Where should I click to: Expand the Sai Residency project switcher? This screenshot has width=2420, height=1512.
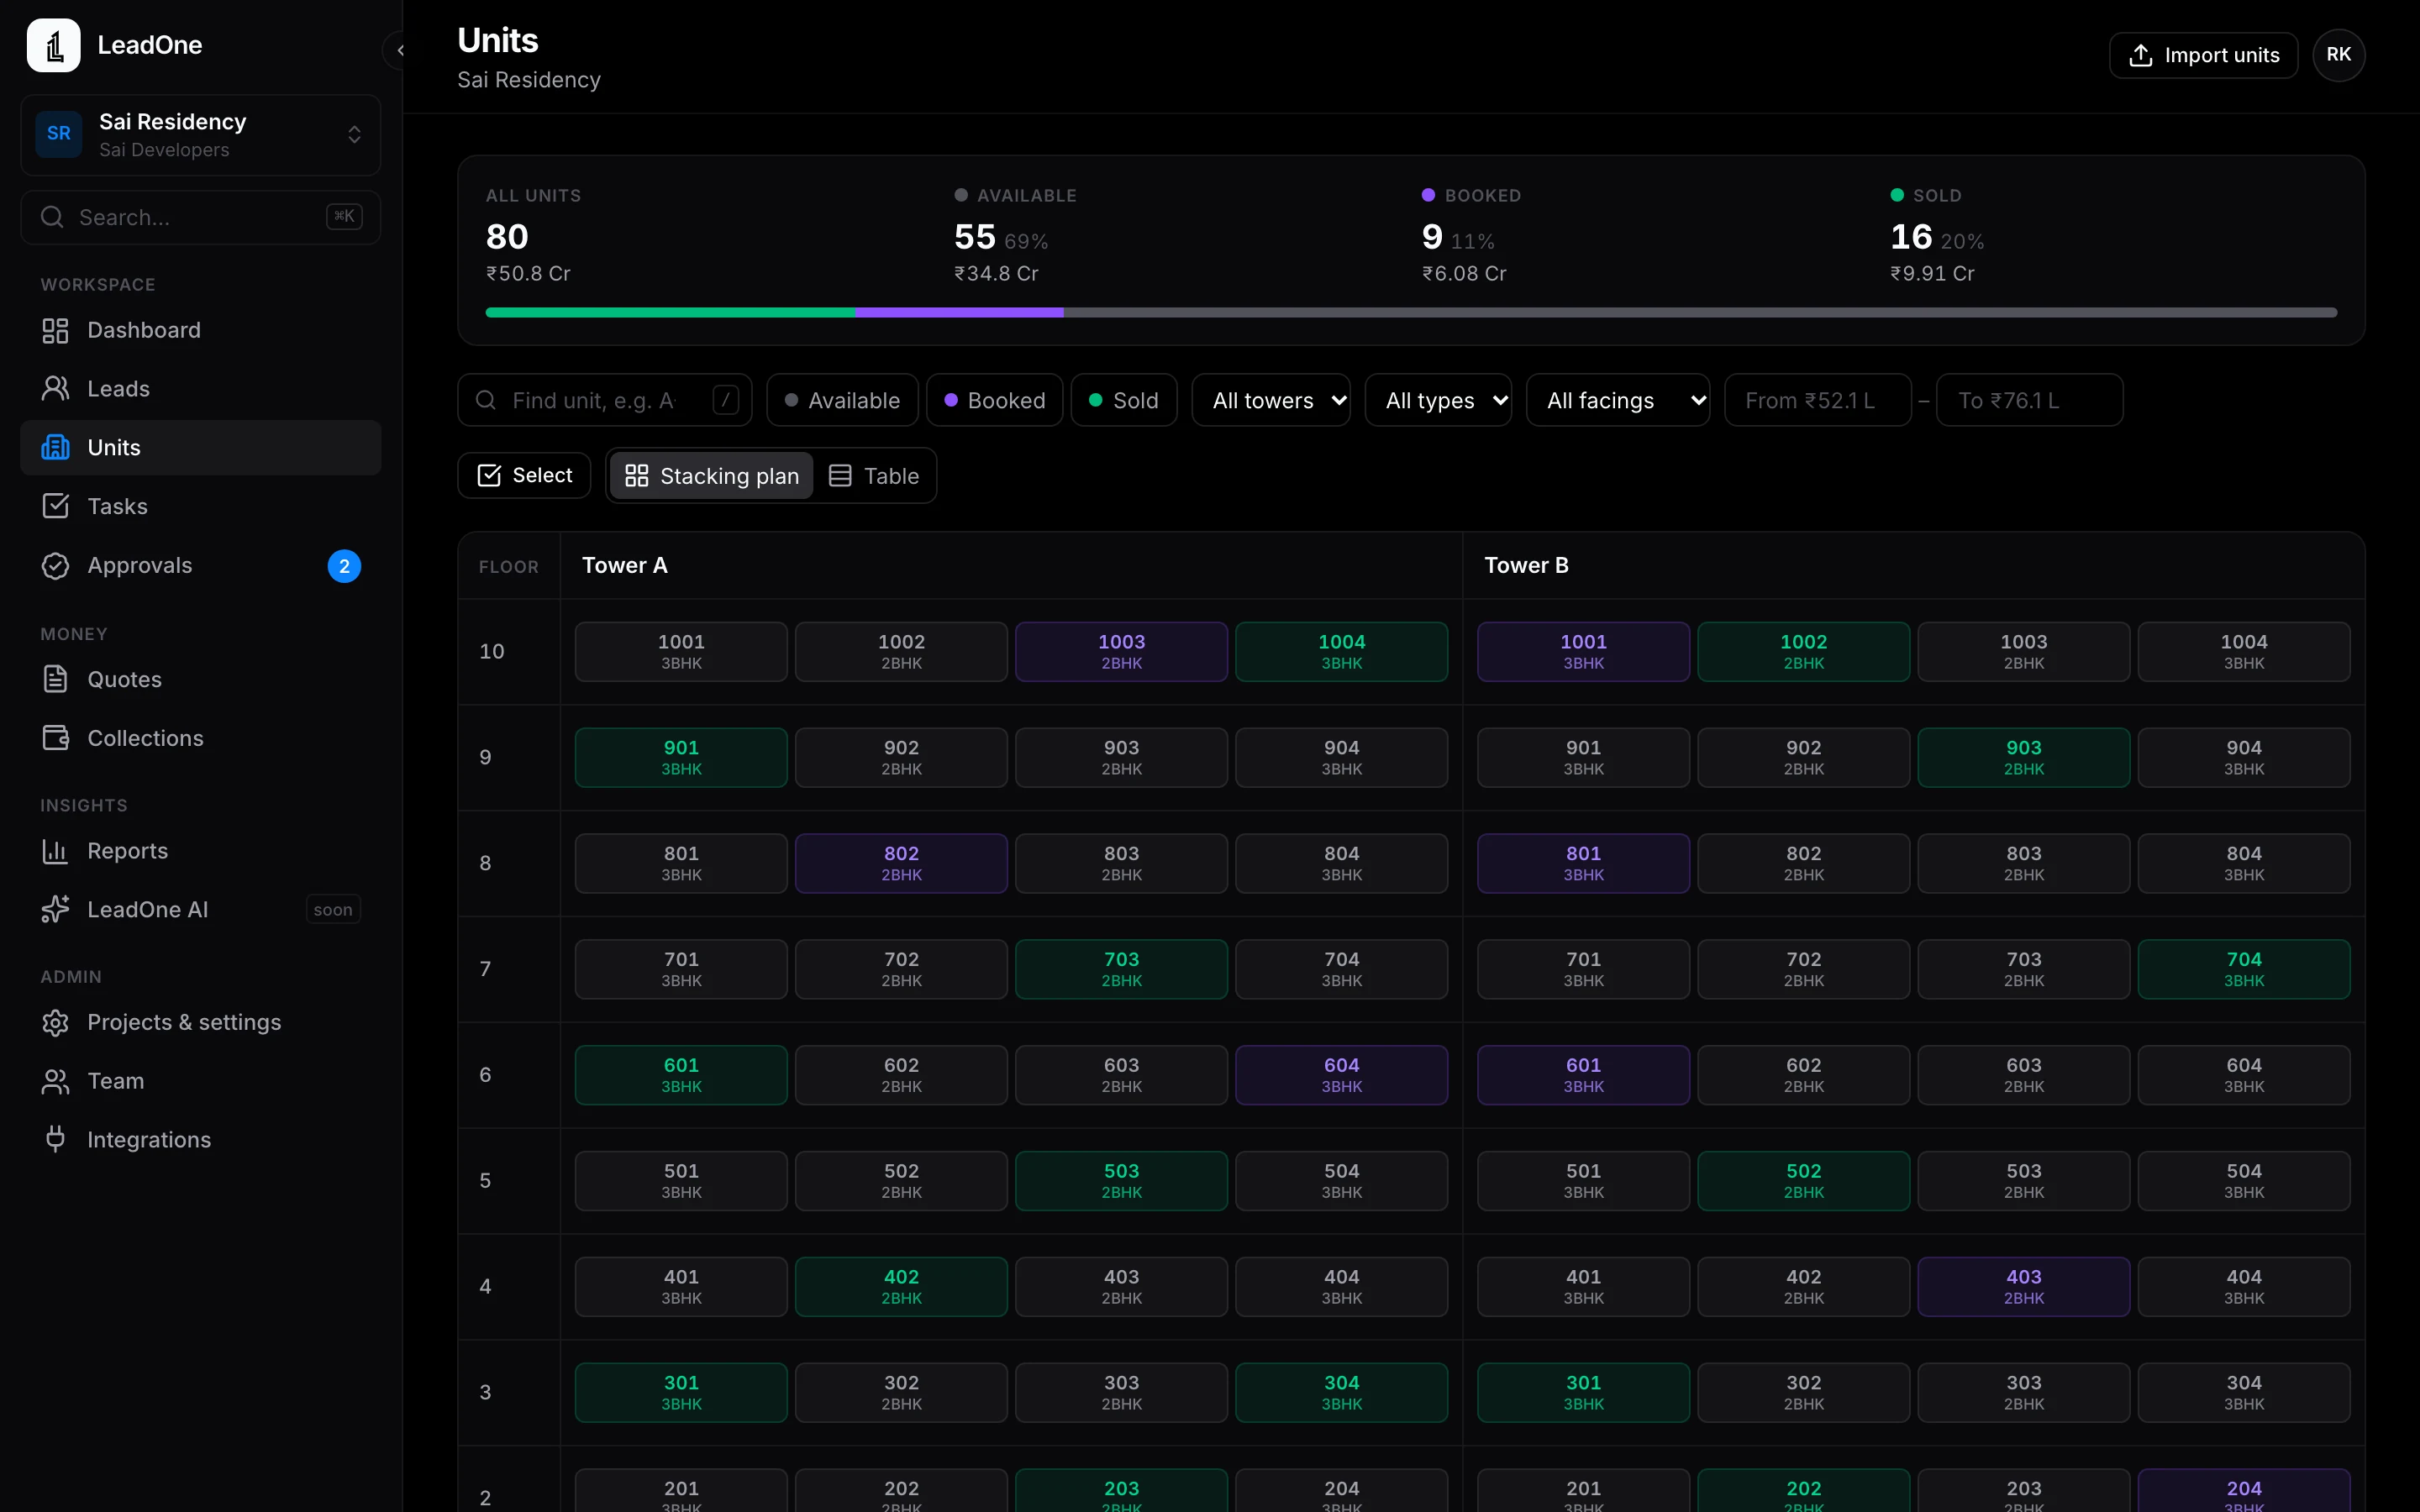[201, 135]
